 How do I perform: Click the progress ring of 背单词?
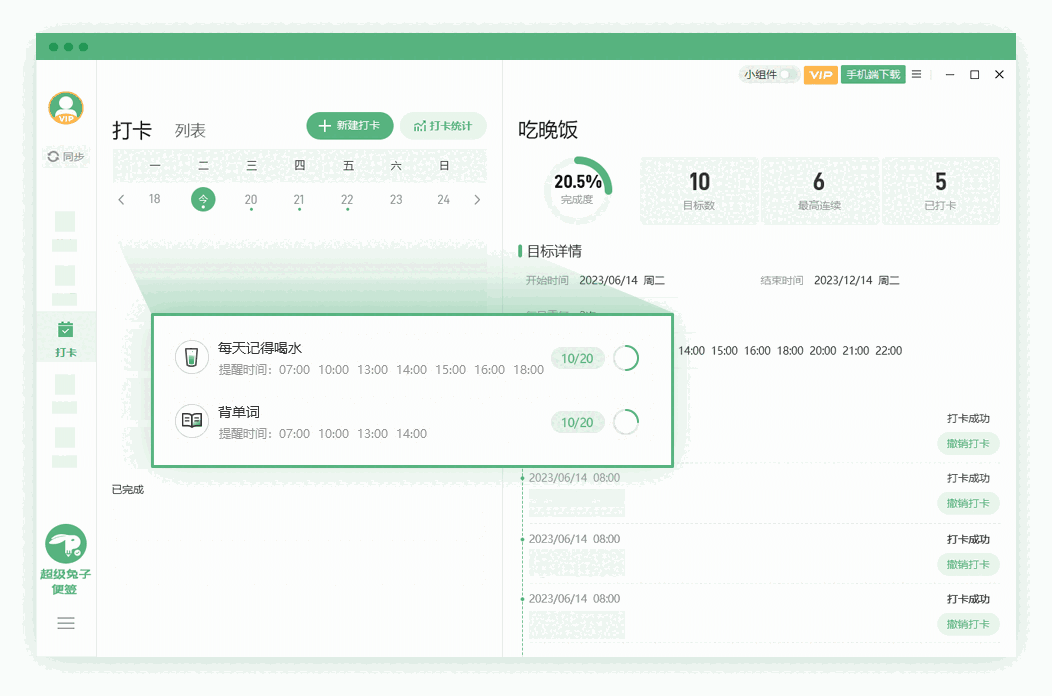coord(626,422)
